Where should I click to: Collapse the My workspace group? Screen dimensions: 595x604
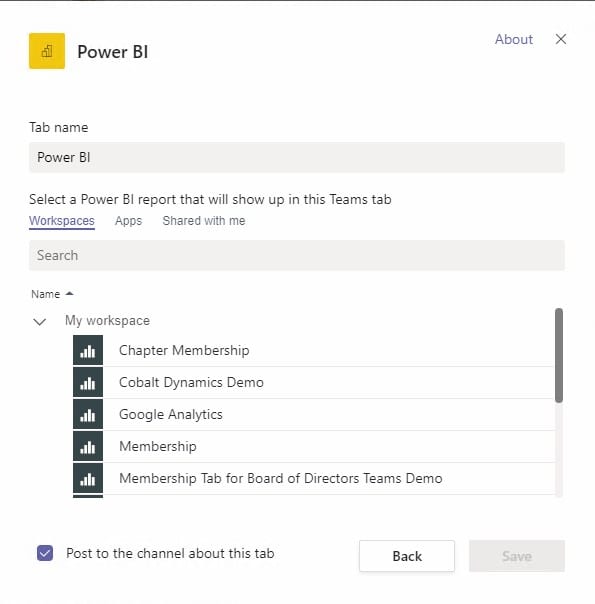pyautogui.click(x=40, y=321)
